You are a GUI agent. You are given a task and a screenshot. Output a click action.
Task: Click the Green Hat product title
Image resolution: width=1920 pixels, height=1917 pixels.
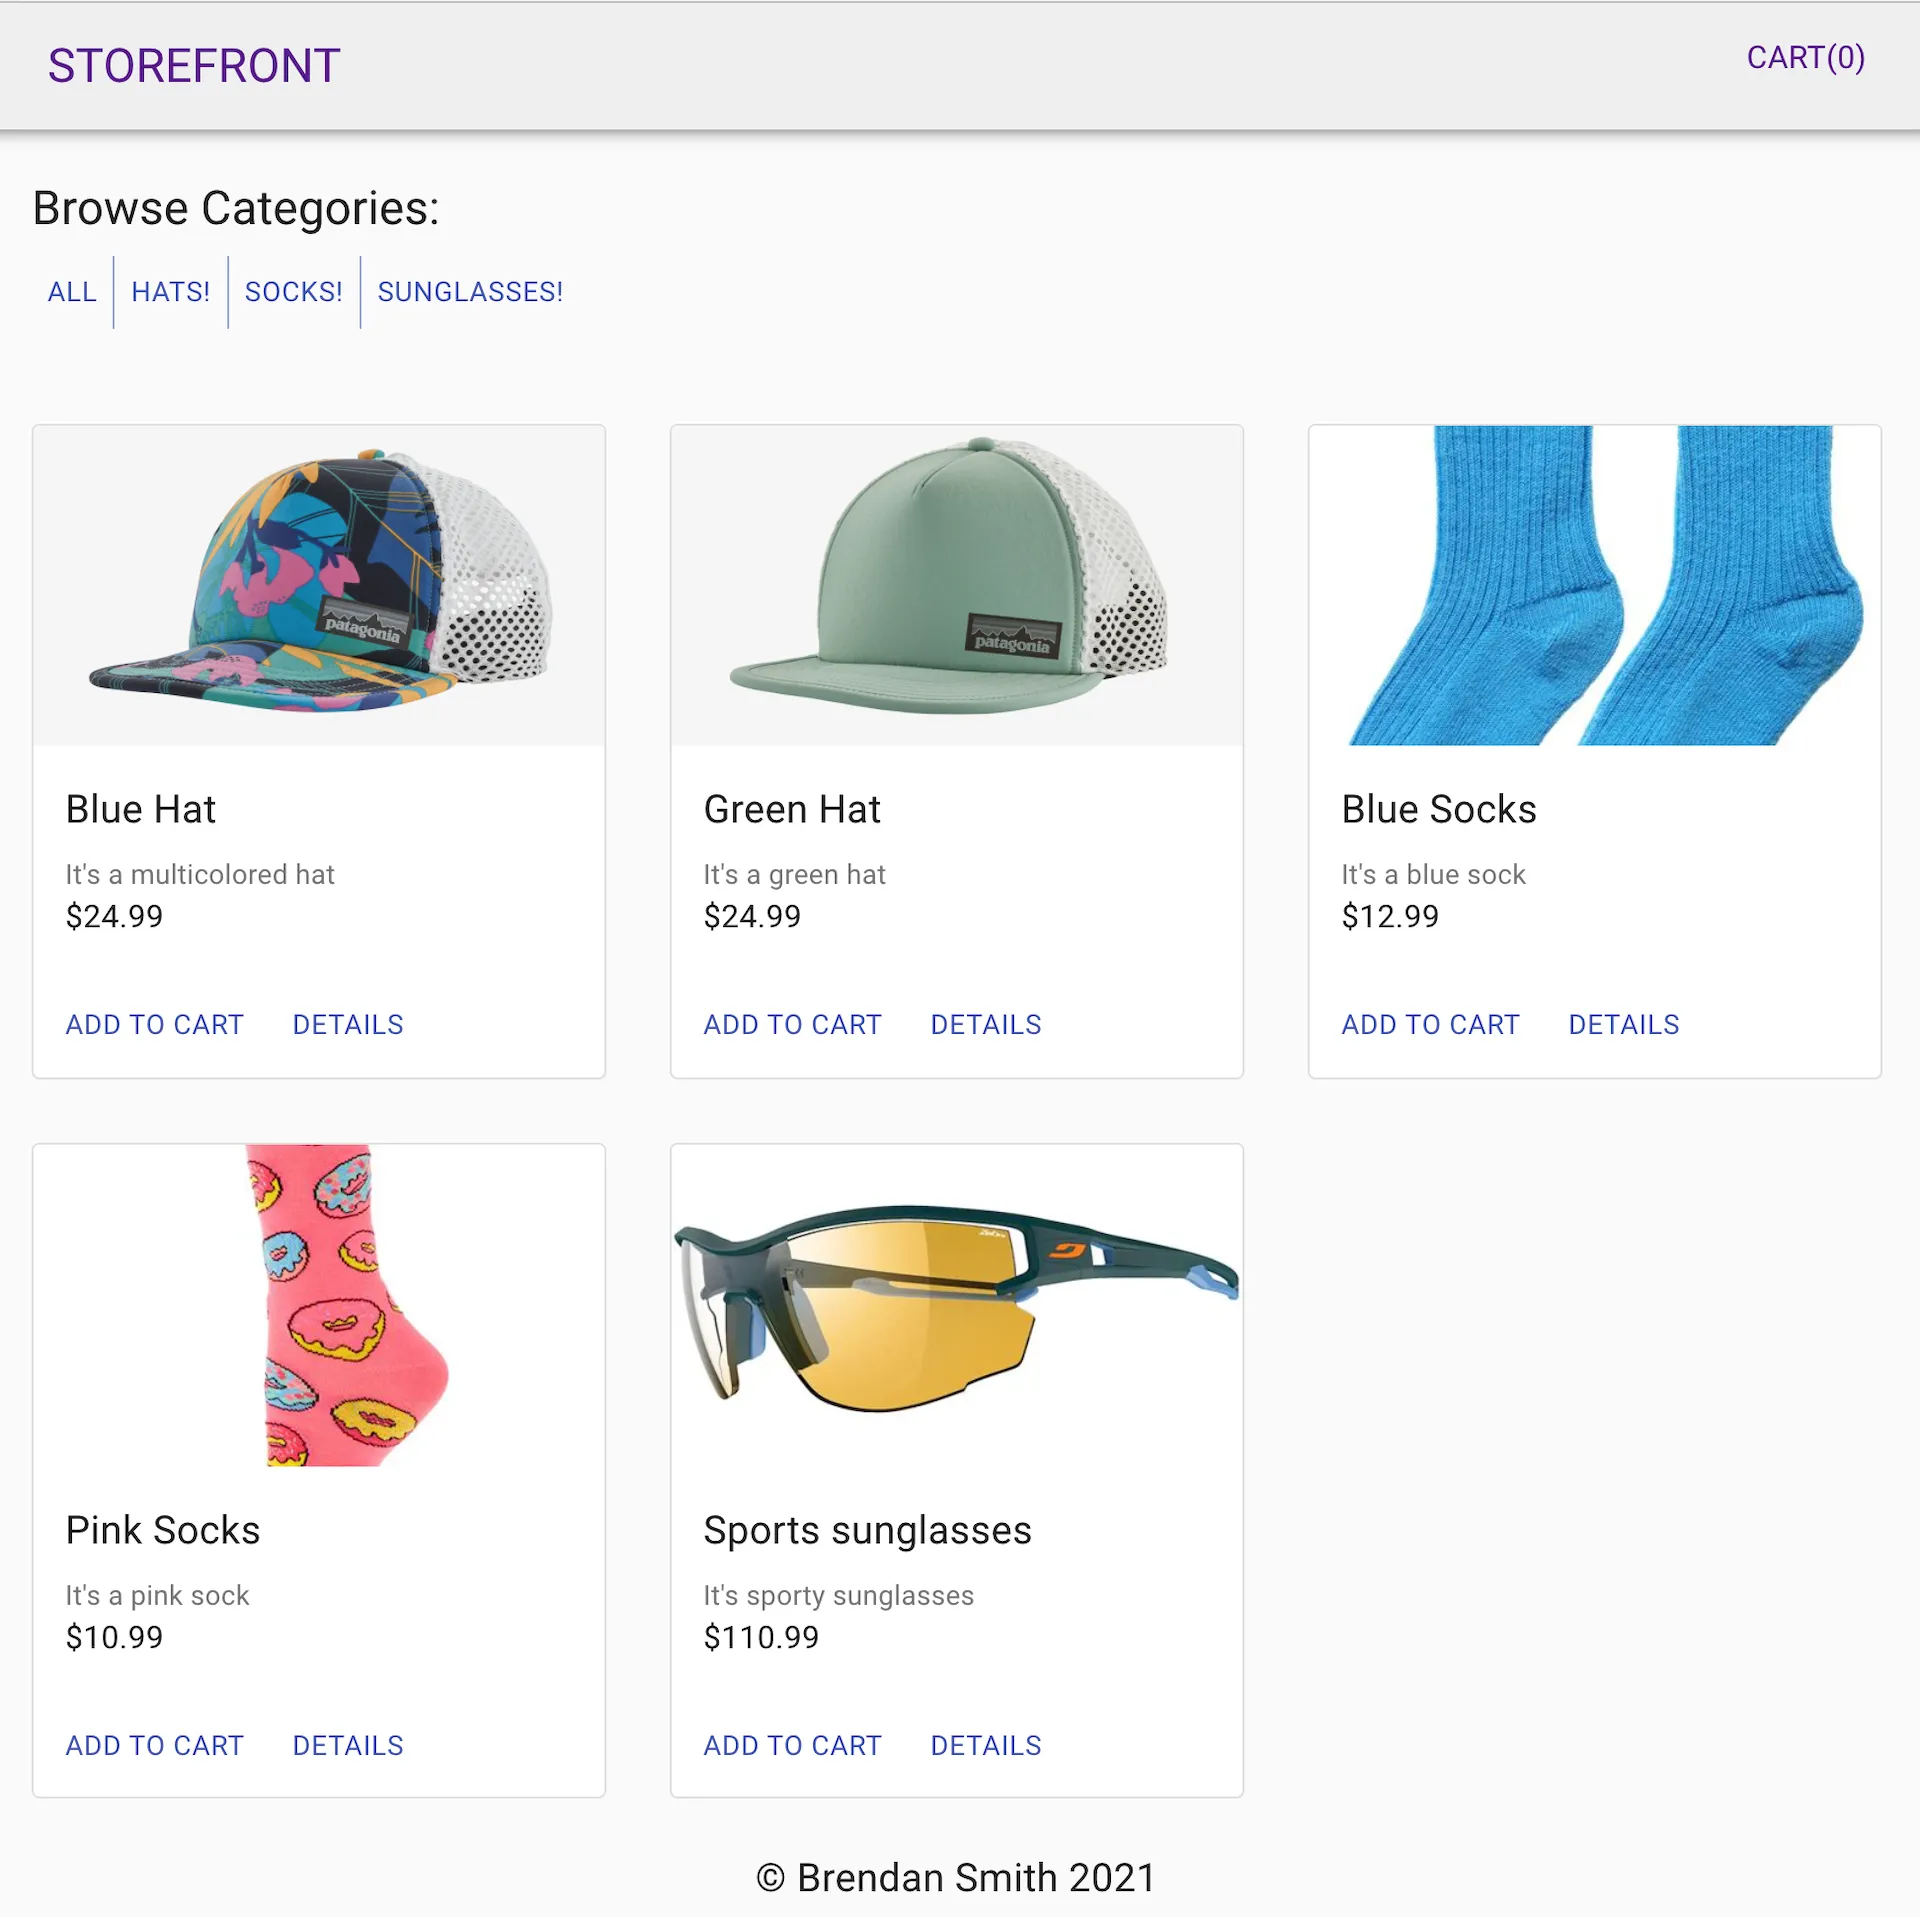pyautogui.click(x=791, y=809)
